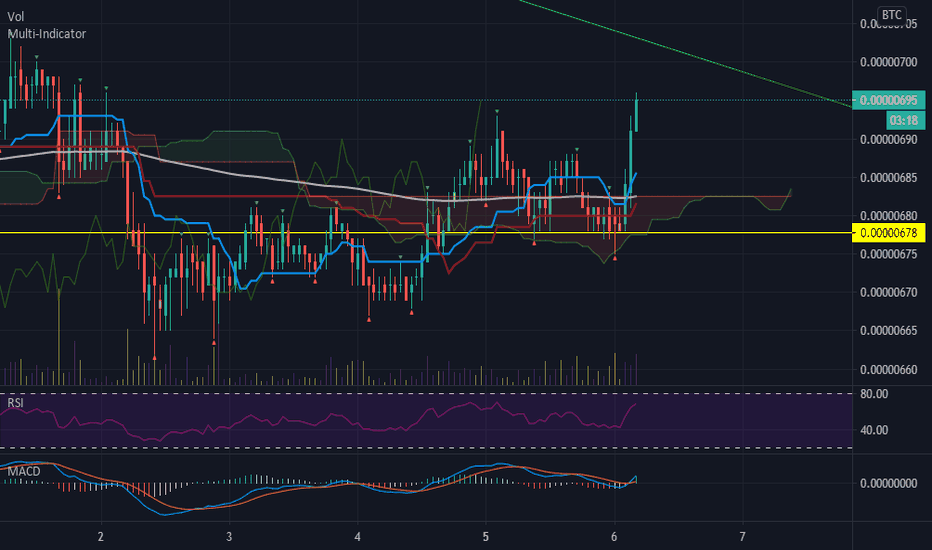Select the green descending trend line

685,54
